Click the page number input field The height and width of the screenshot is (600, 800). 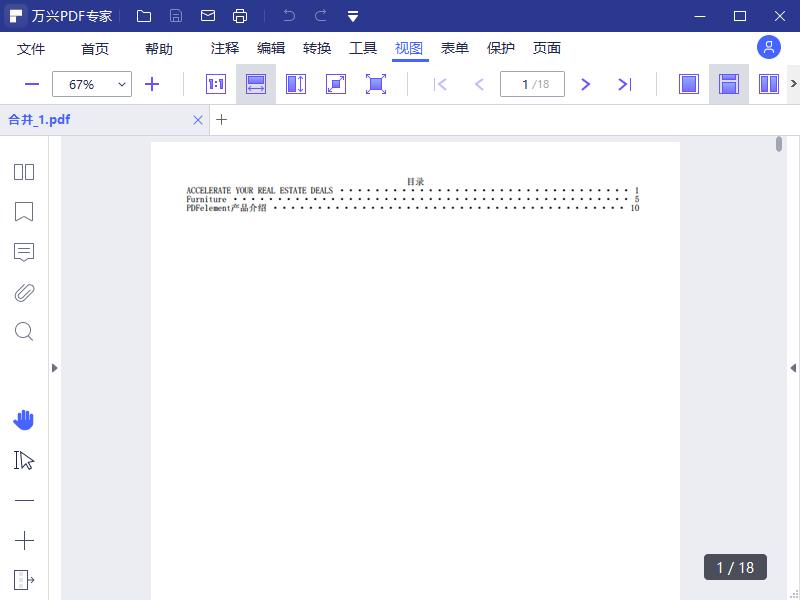[531, 84]
